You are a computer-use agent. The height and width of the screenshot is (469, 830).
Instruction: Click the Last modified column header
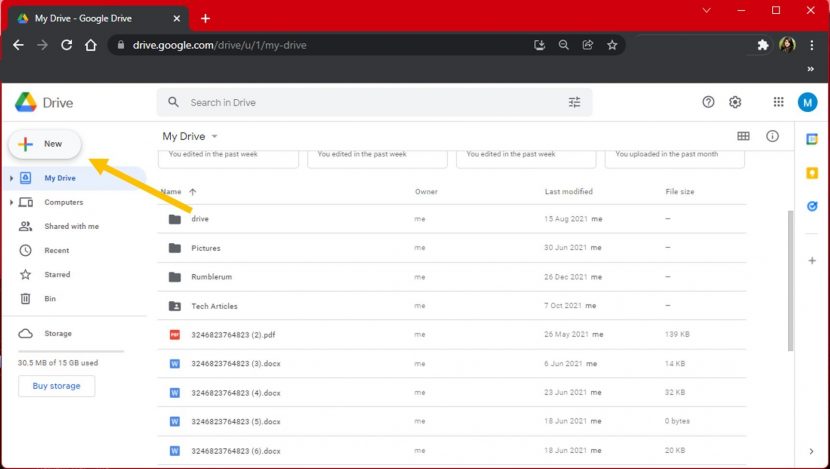569,192
